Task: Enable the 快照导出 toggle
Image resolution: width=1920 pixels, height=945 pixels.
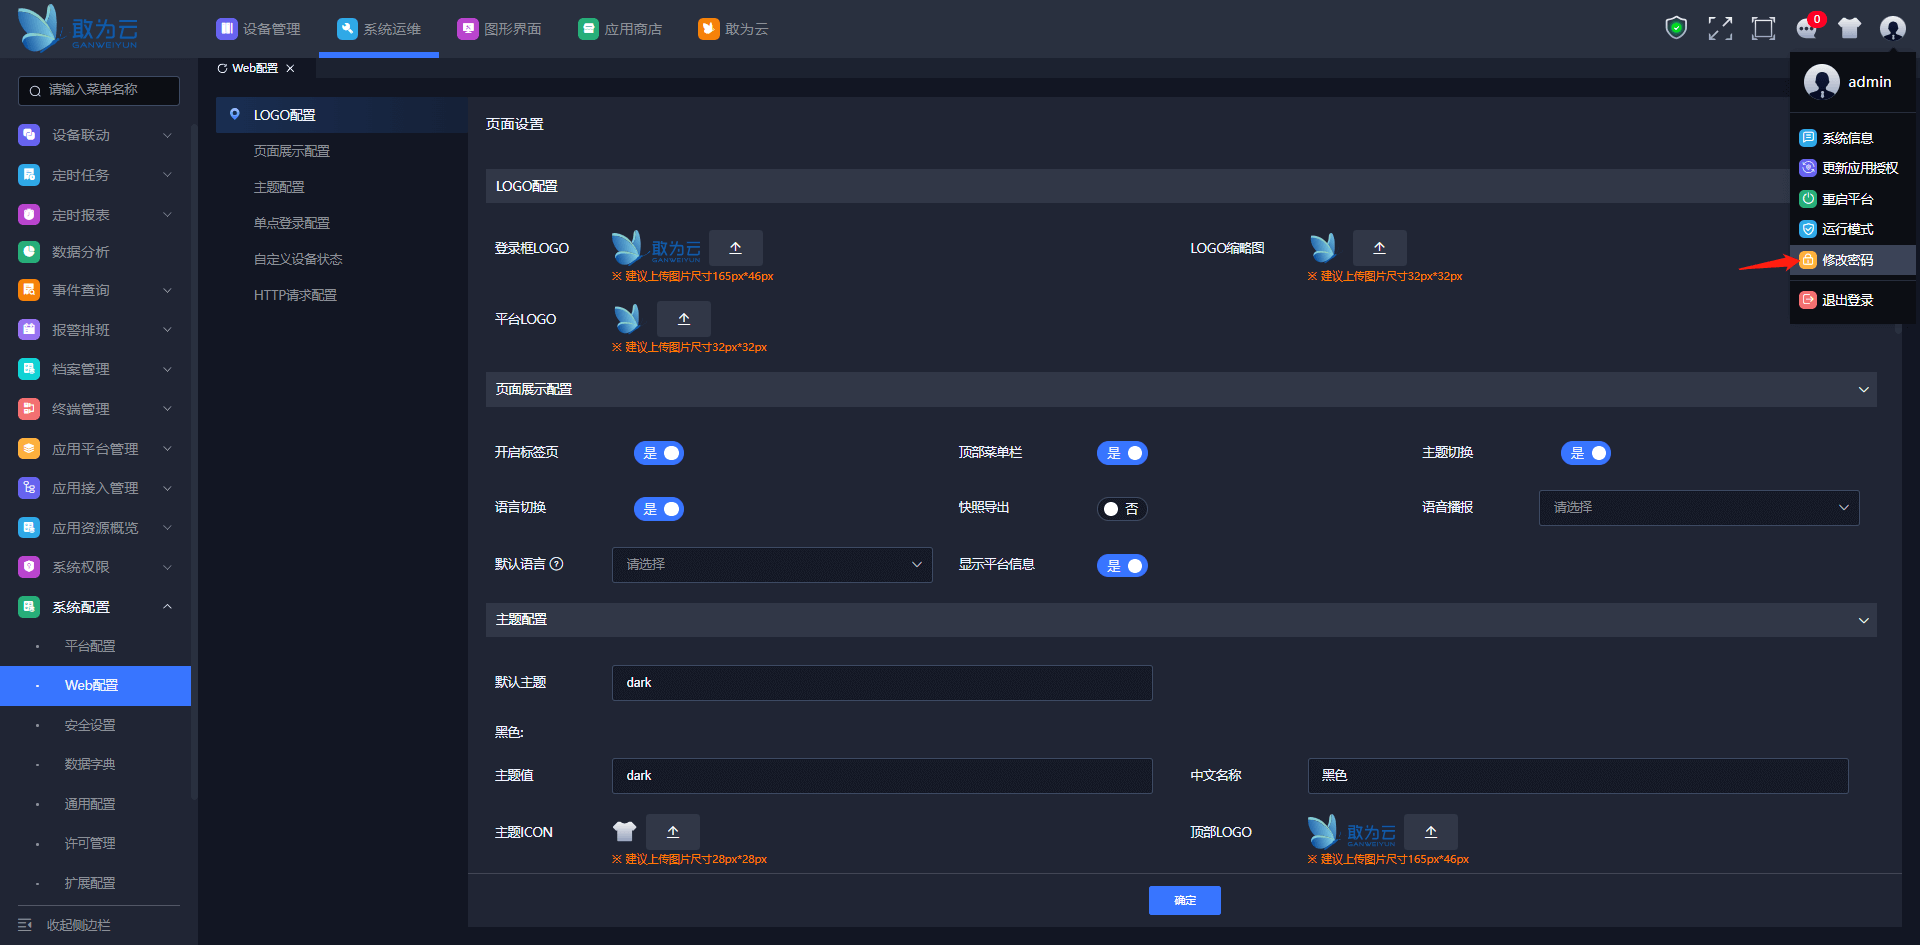Action: coord(1121,509)
